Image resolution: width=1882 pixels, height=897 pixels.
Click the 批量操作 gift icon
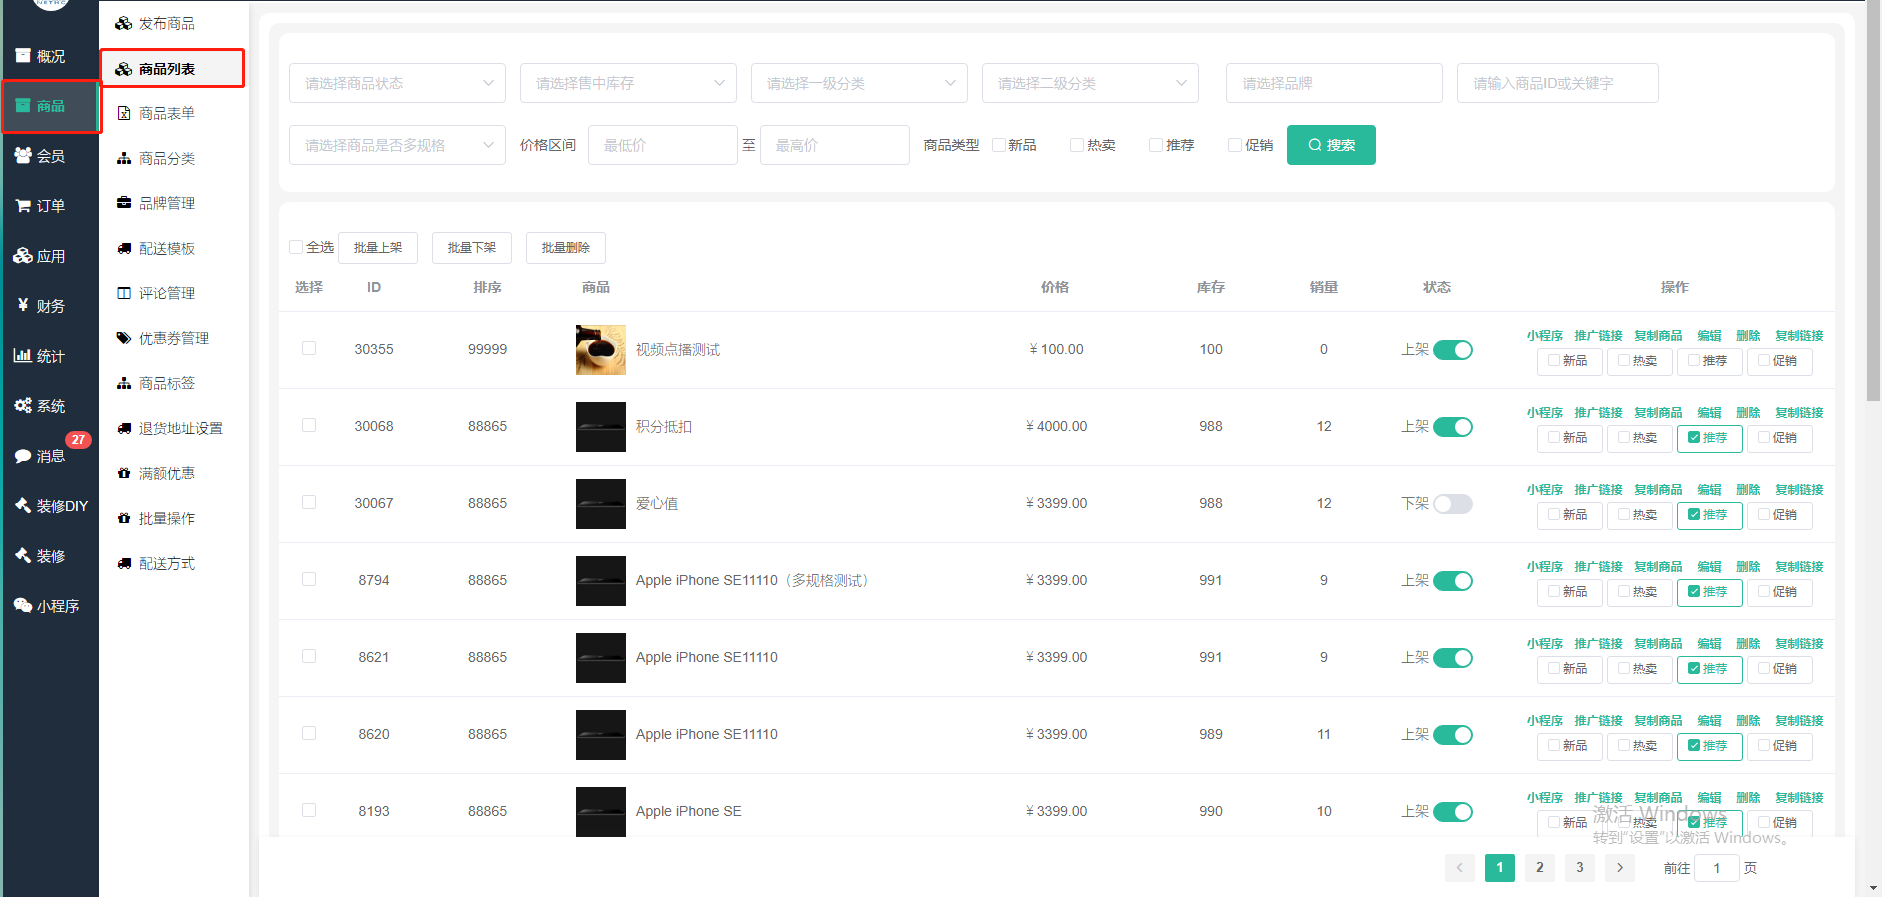[x=124, y=518]
